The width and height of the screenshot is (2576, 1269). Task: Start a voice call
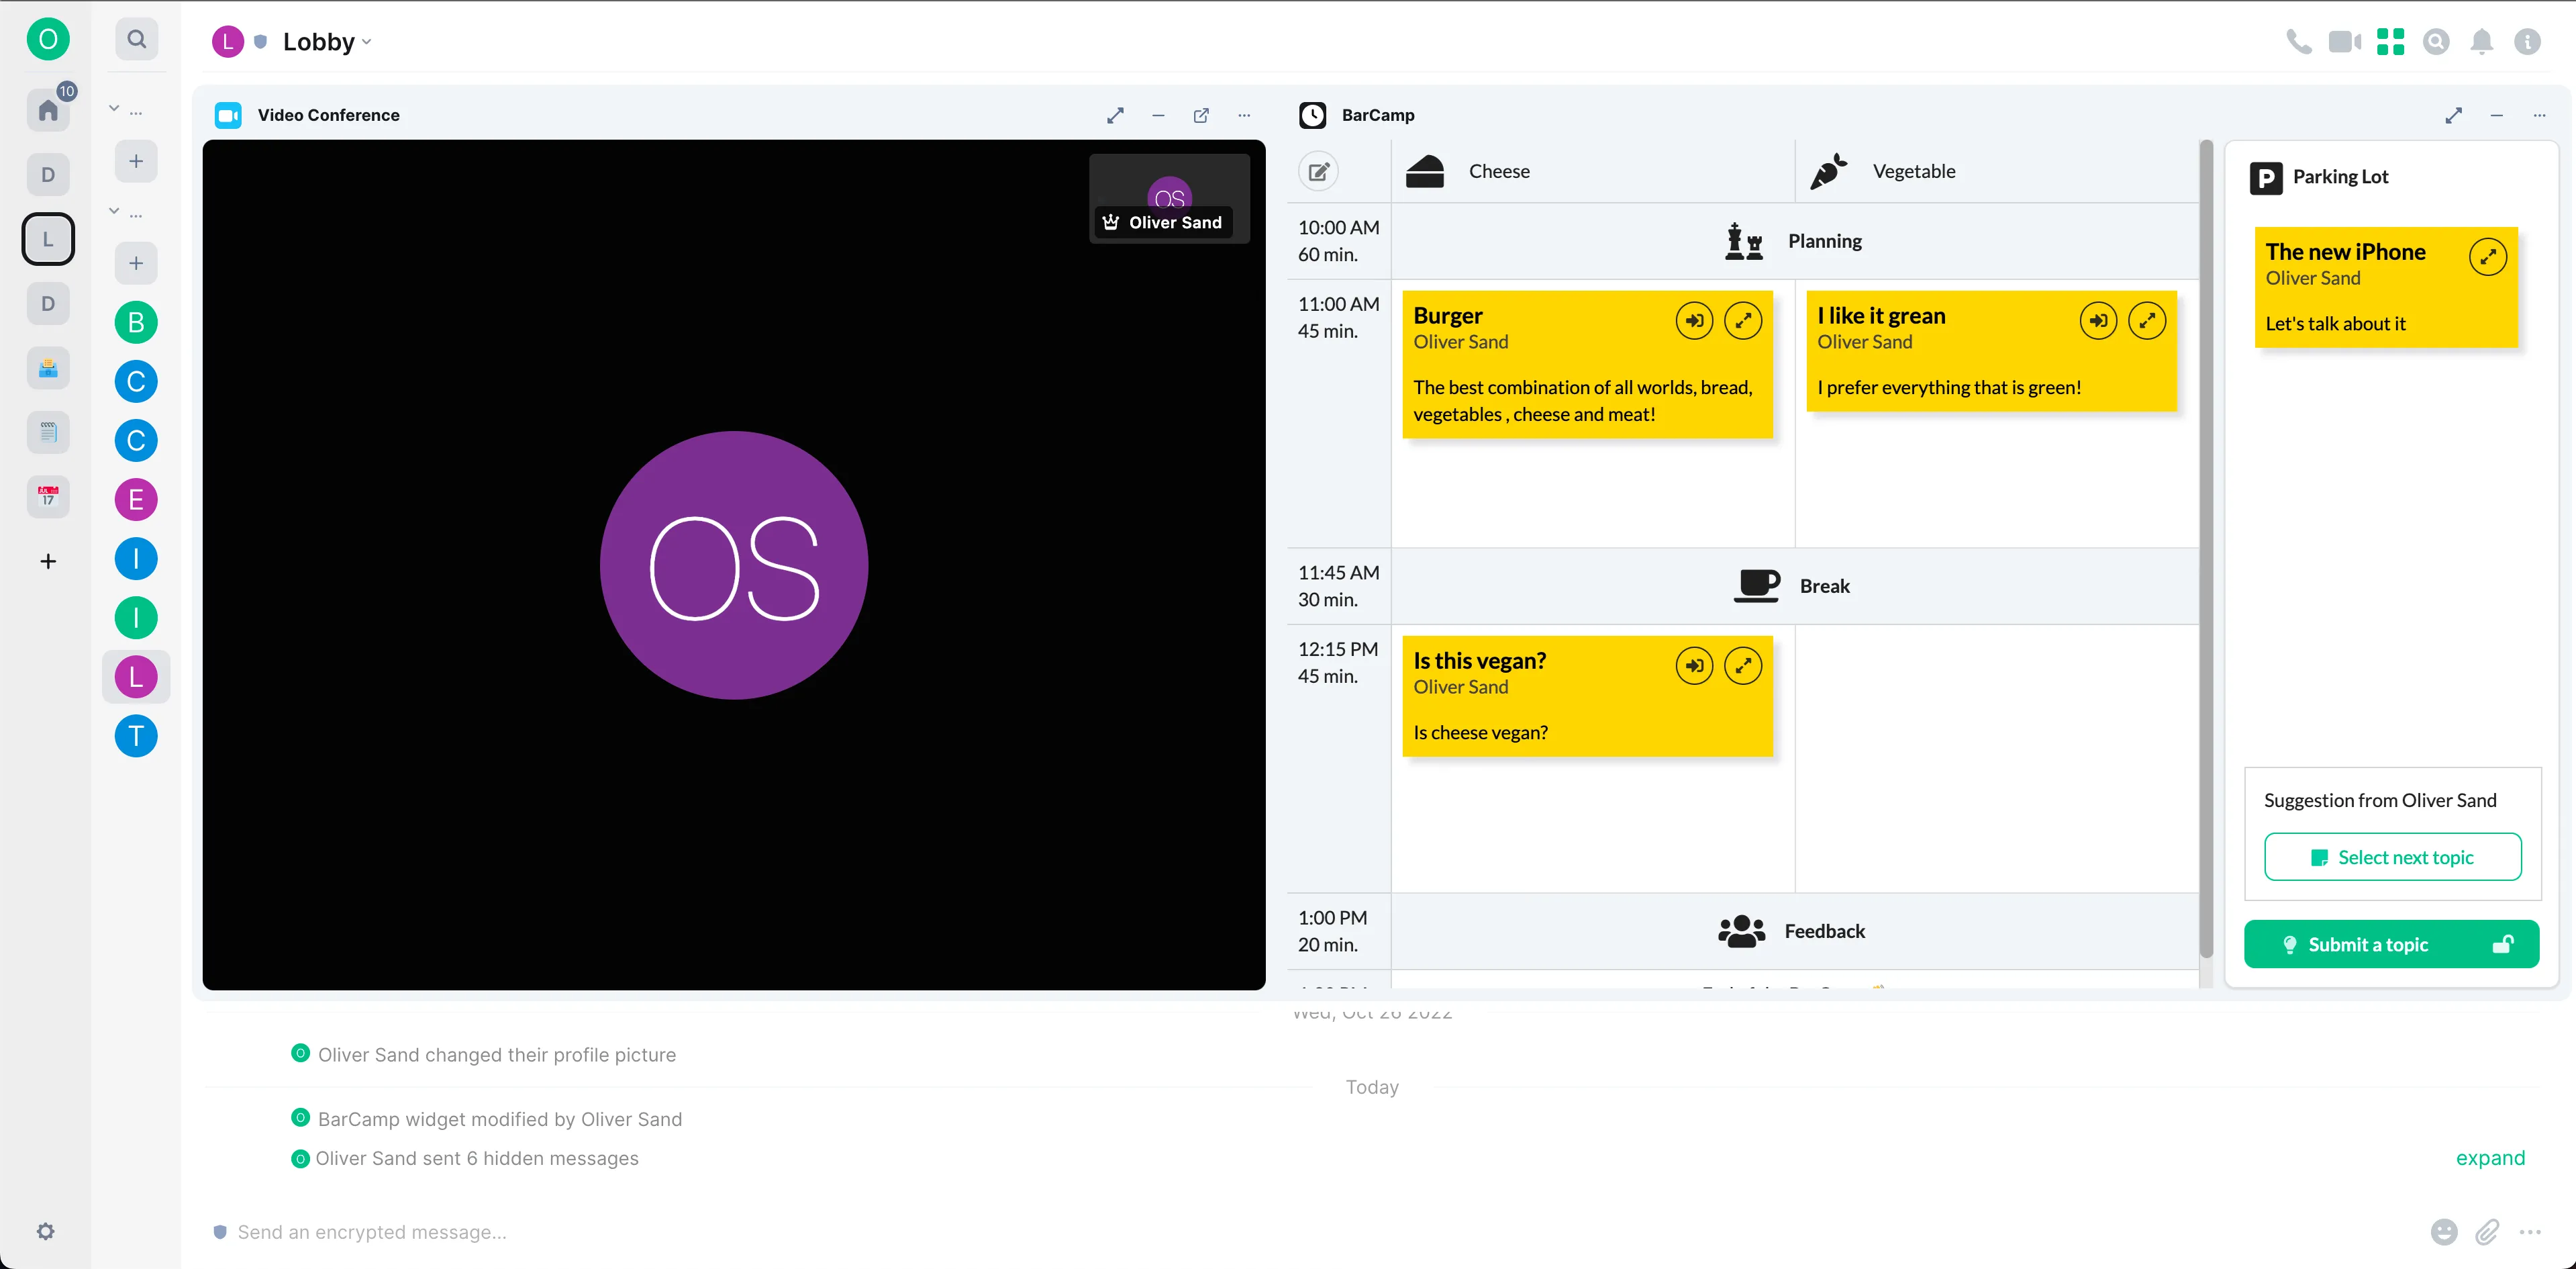2299,41
